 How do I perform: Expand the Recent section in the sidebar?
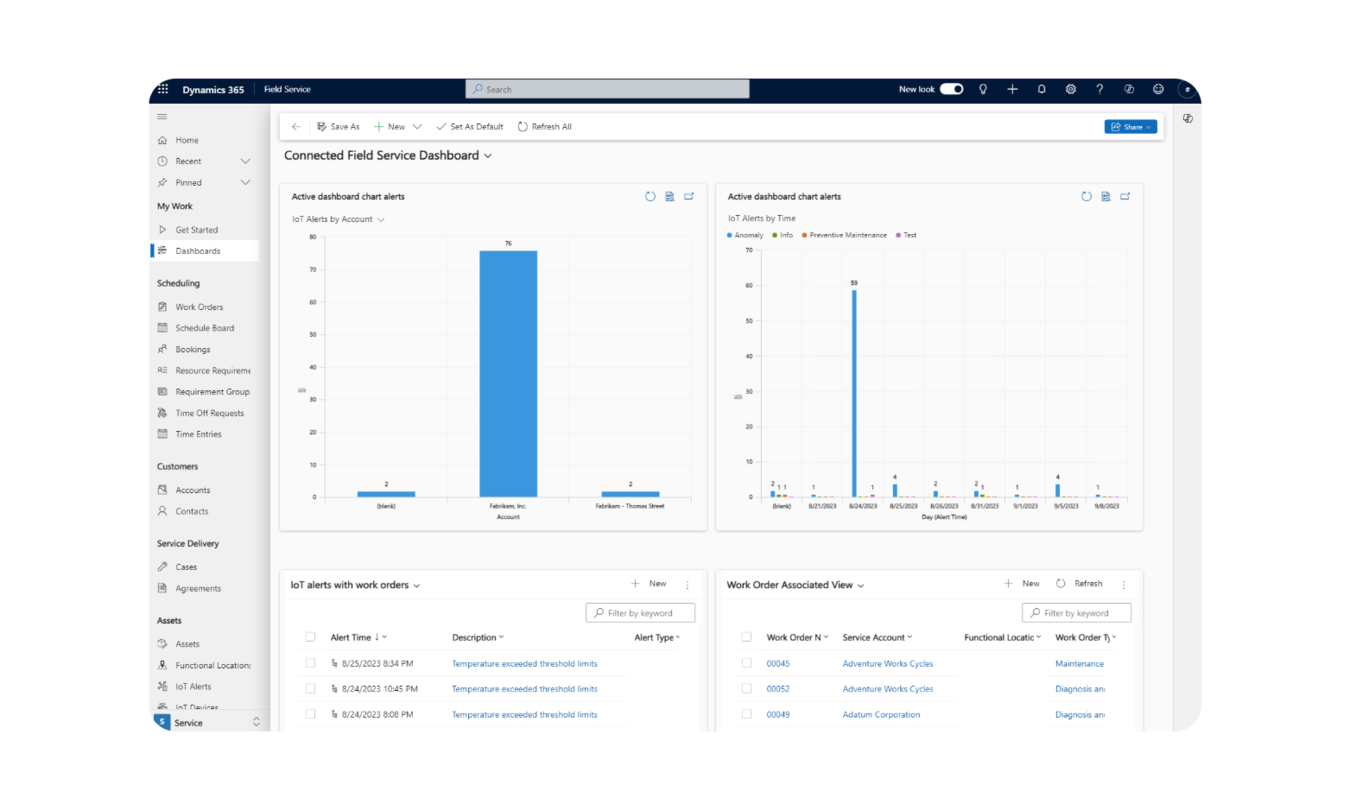pyautogui.click(x=245, y=161)
